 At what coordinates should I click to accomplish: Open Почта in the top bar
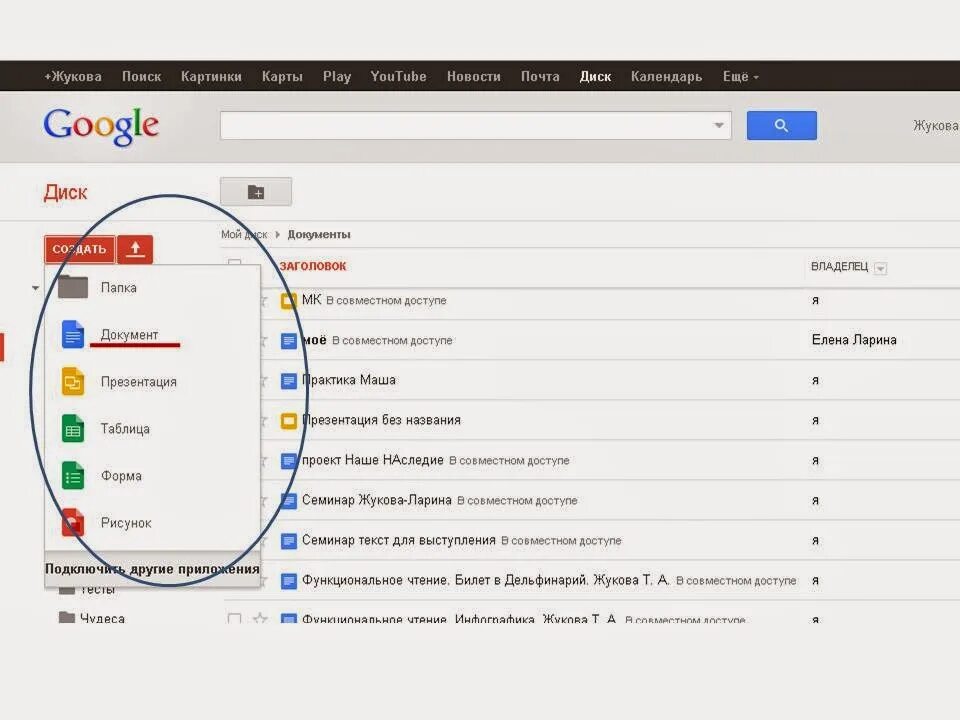[540, 77]
